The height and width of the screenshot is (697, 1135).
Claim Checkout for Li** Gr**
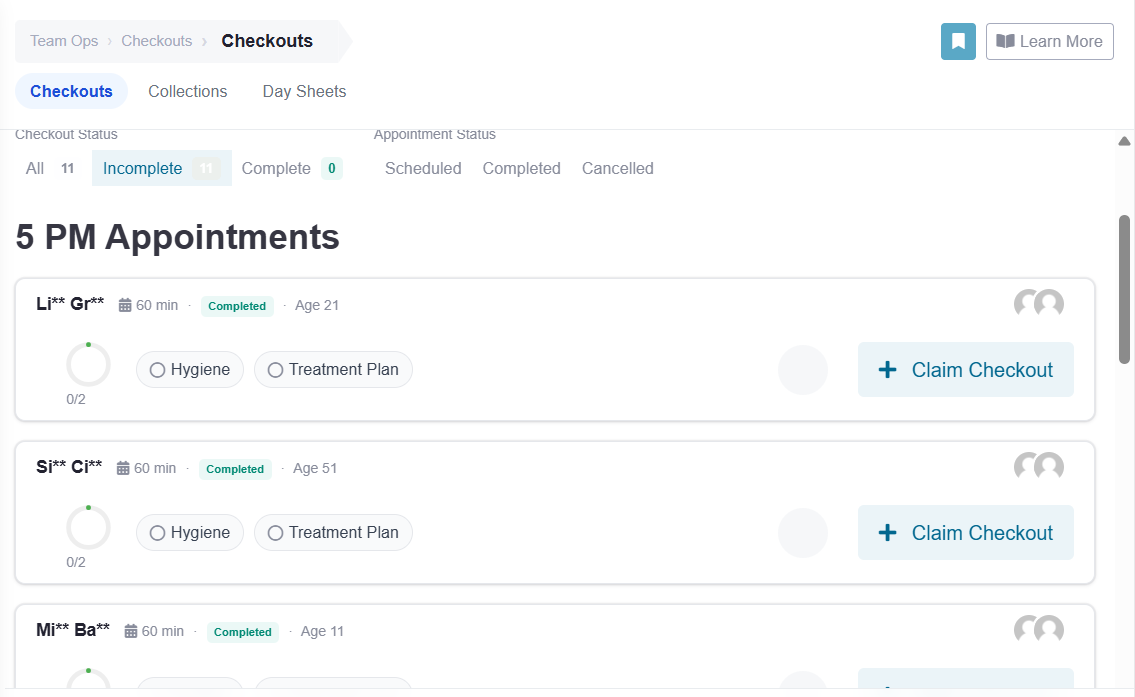(x=966, y=370)
